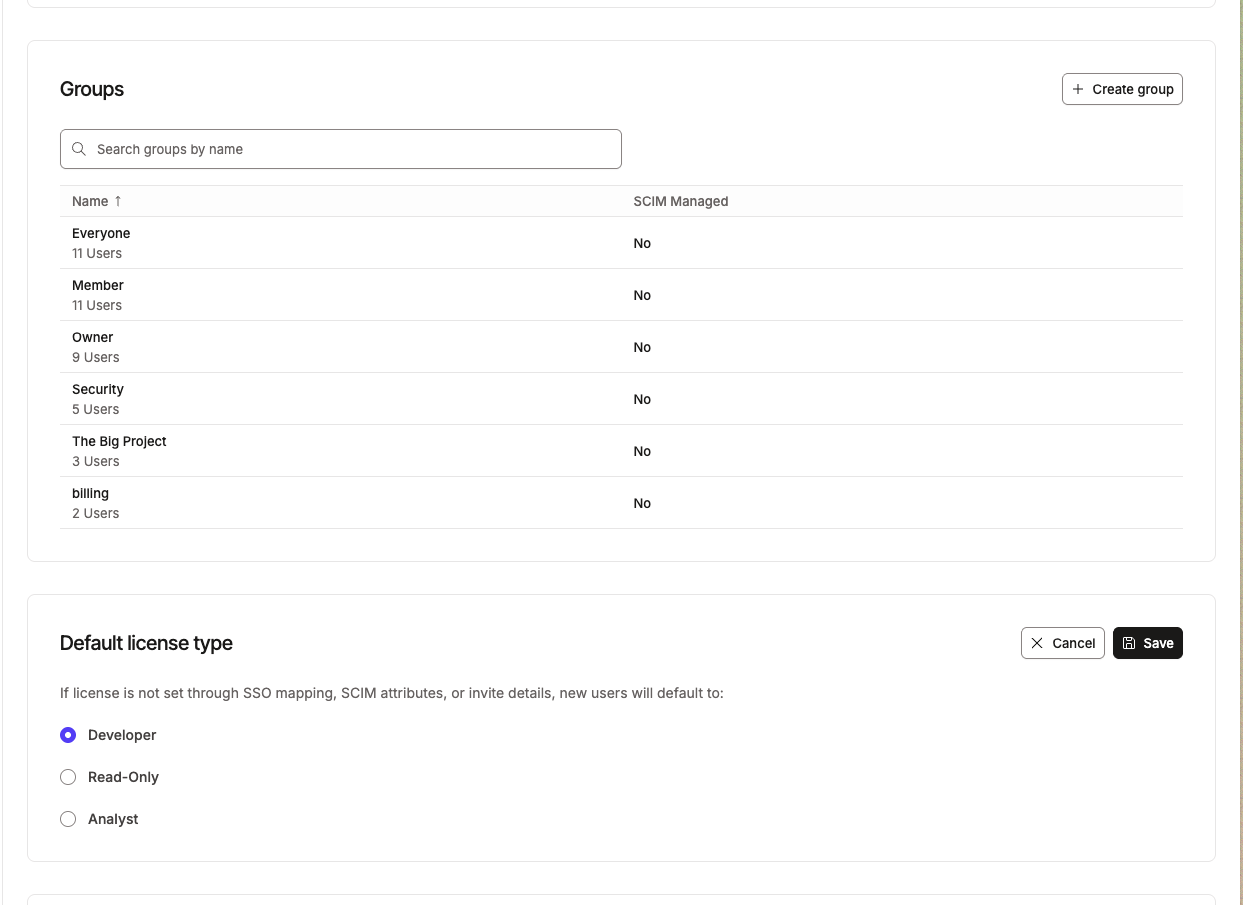Click the SCIM value No for Member

tap(642, 295)
